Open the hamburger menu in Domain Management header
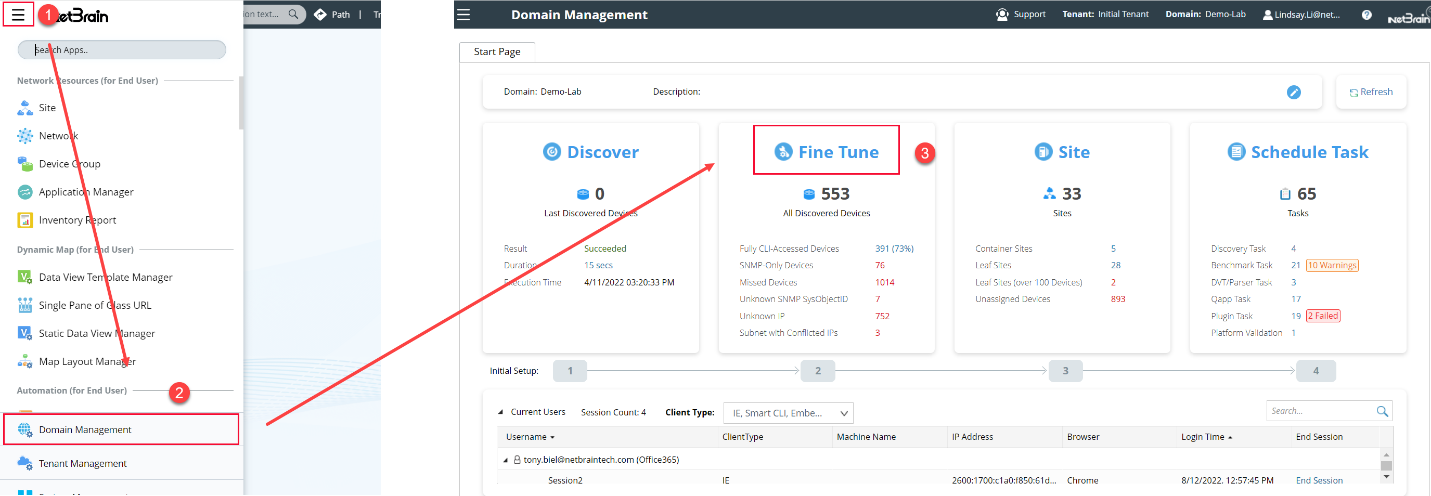Screen dimensions: 1431x496 point(463,15)
